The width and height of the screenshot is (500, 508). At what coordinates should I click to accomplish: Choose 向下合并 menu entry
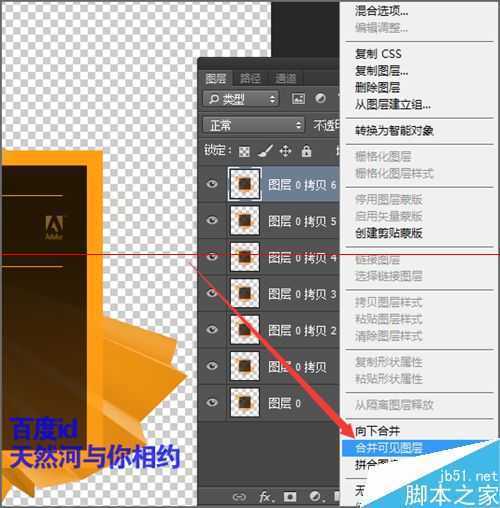(377, 431)
